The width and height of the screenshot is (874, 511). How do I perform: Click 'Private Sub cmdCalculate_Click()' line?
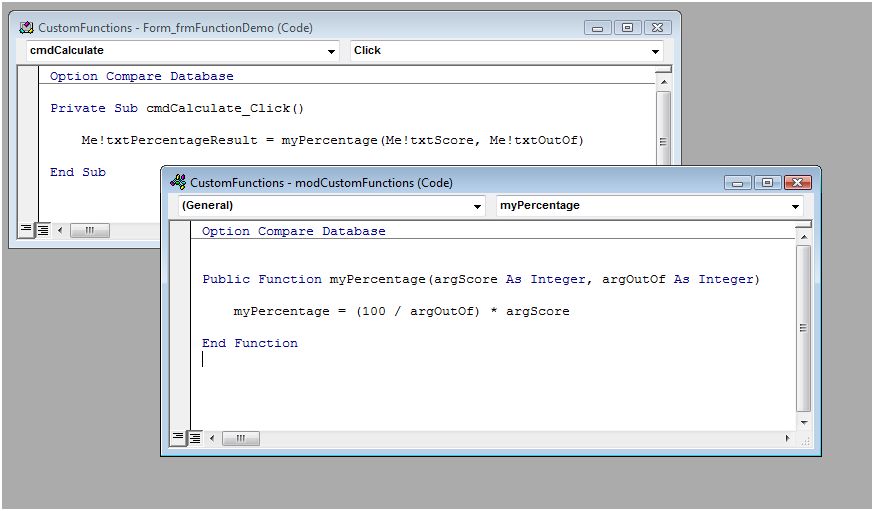pos(177,108)
